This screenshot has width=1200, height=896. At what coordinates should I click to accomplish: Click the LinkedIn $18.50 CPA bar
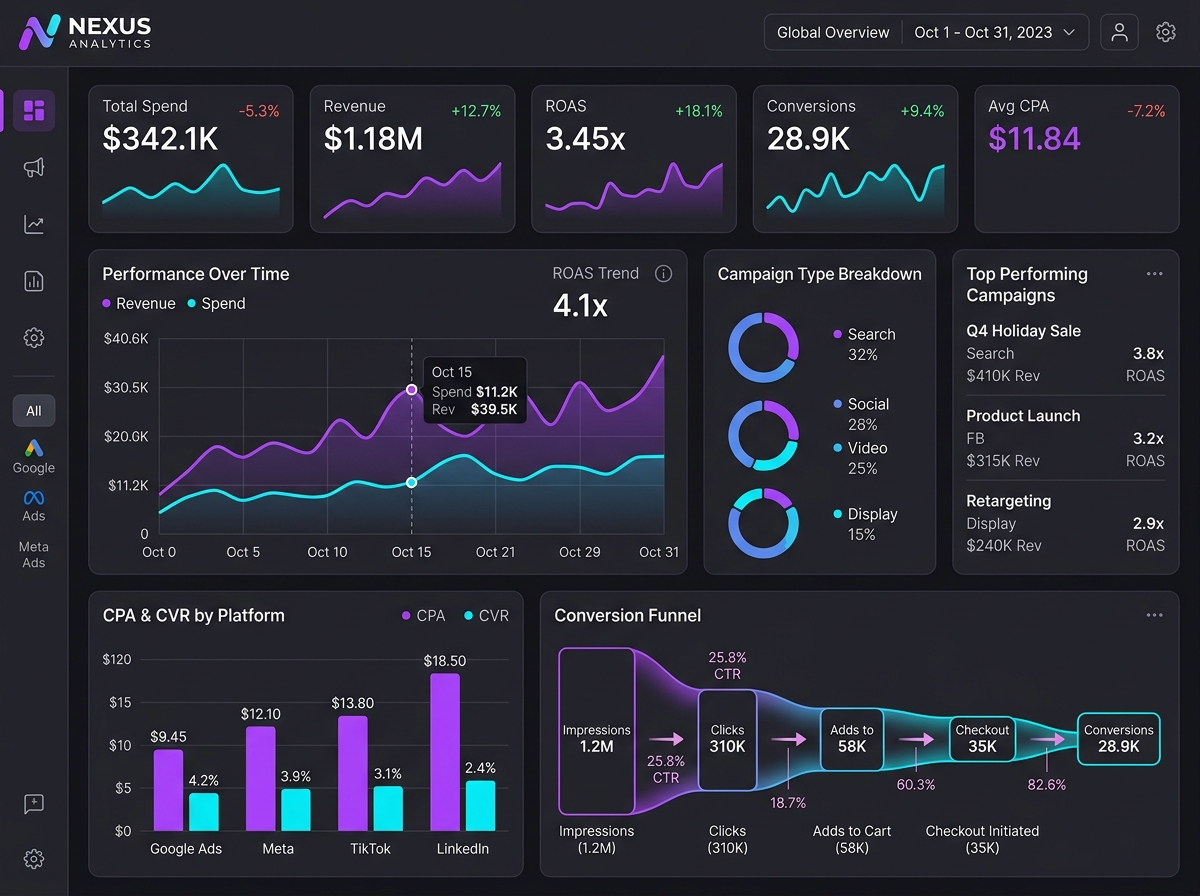(445, 752)
